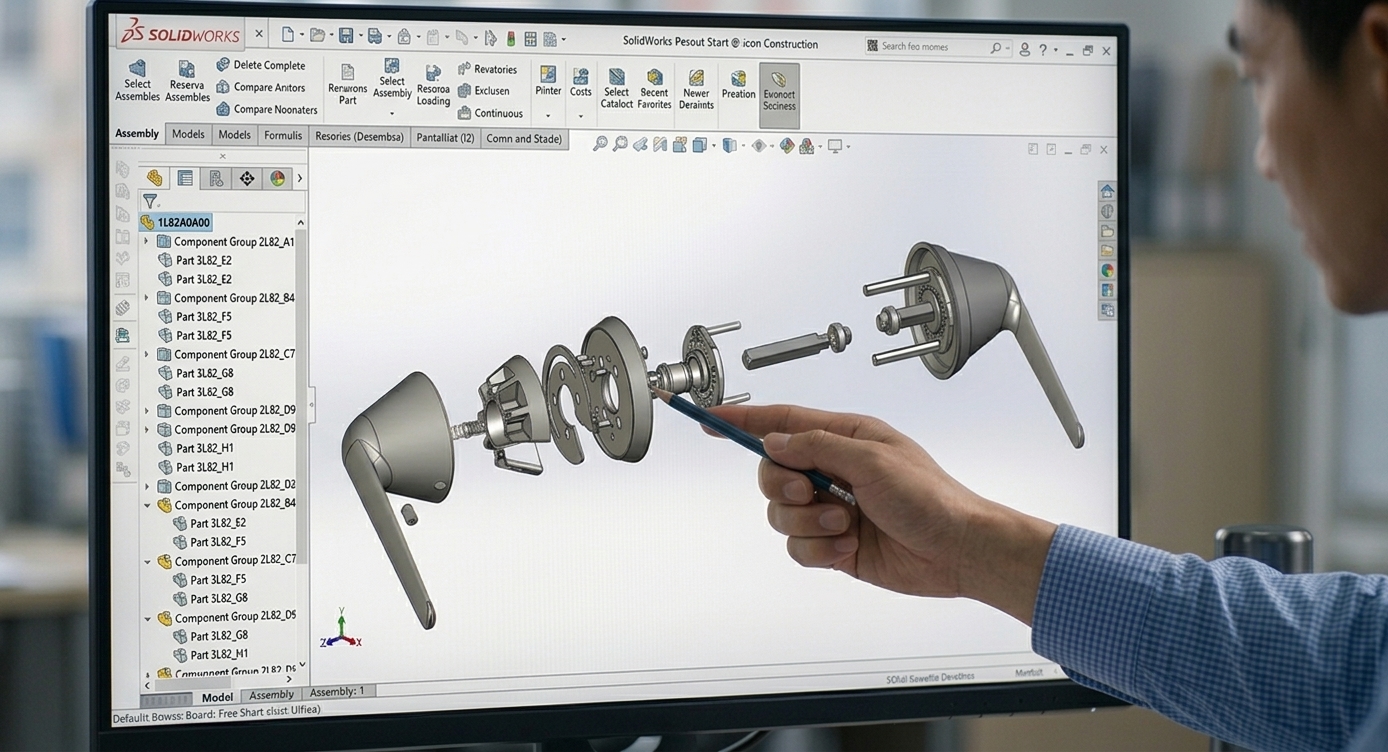Choose the Delete Complete command
1388x752 pixels.
[x=260, y=65]
